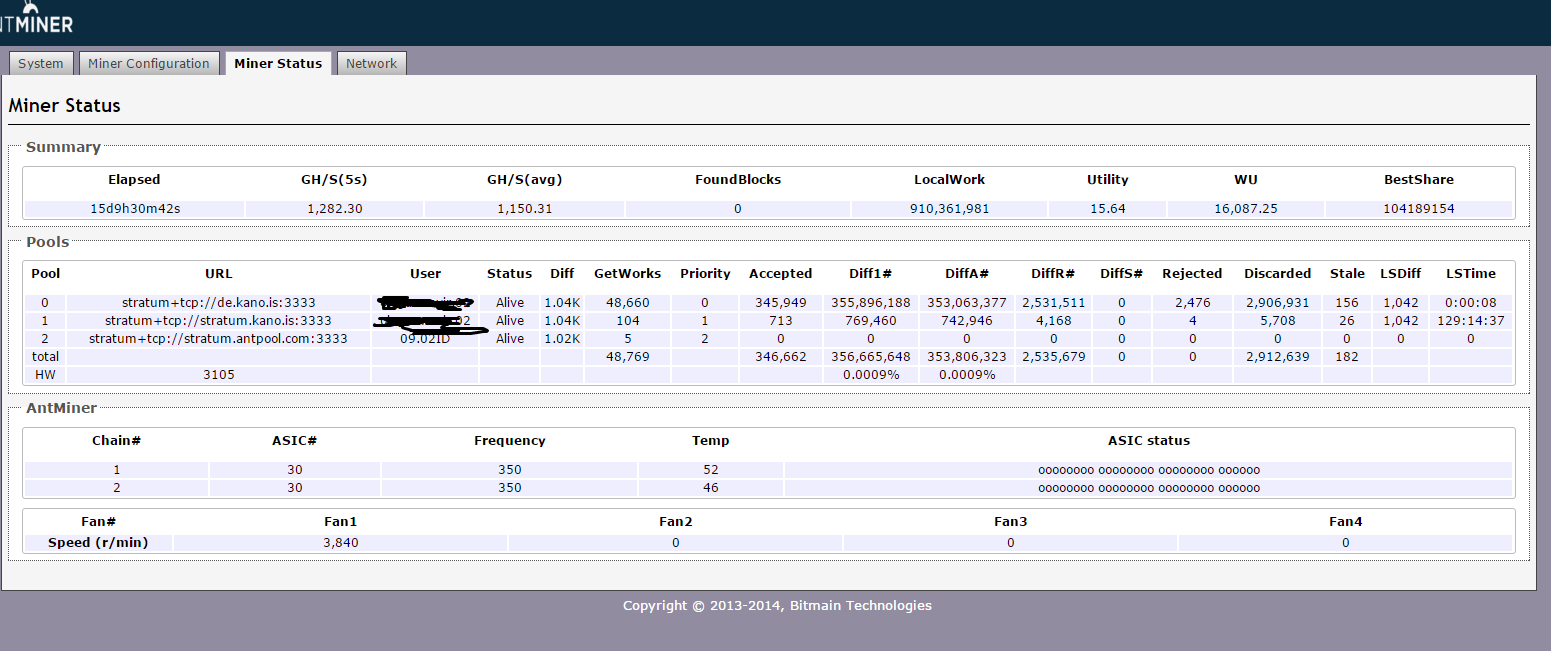Viewport: 1551px width, 651px height.
Task: Click the HW error count 3105
Action: pyautogui.click(x=218, y=375)
